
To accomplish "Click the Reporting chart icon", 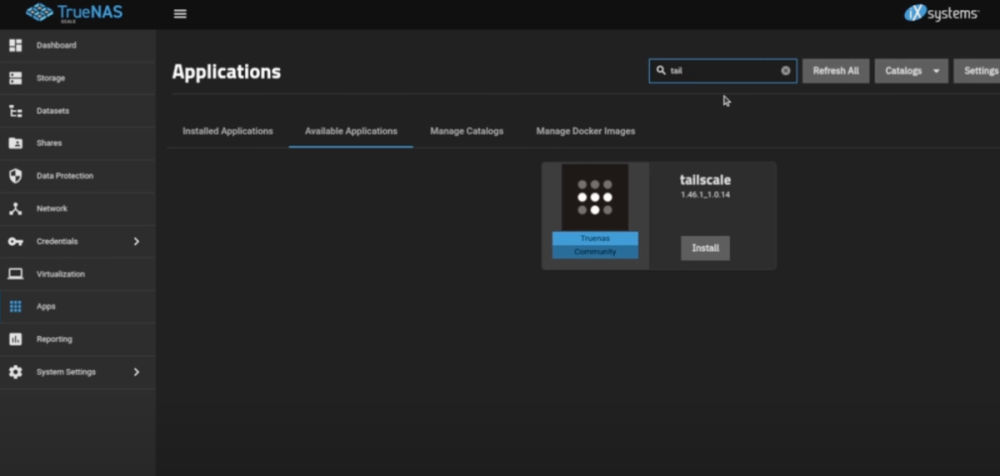I will click(15, 339).
